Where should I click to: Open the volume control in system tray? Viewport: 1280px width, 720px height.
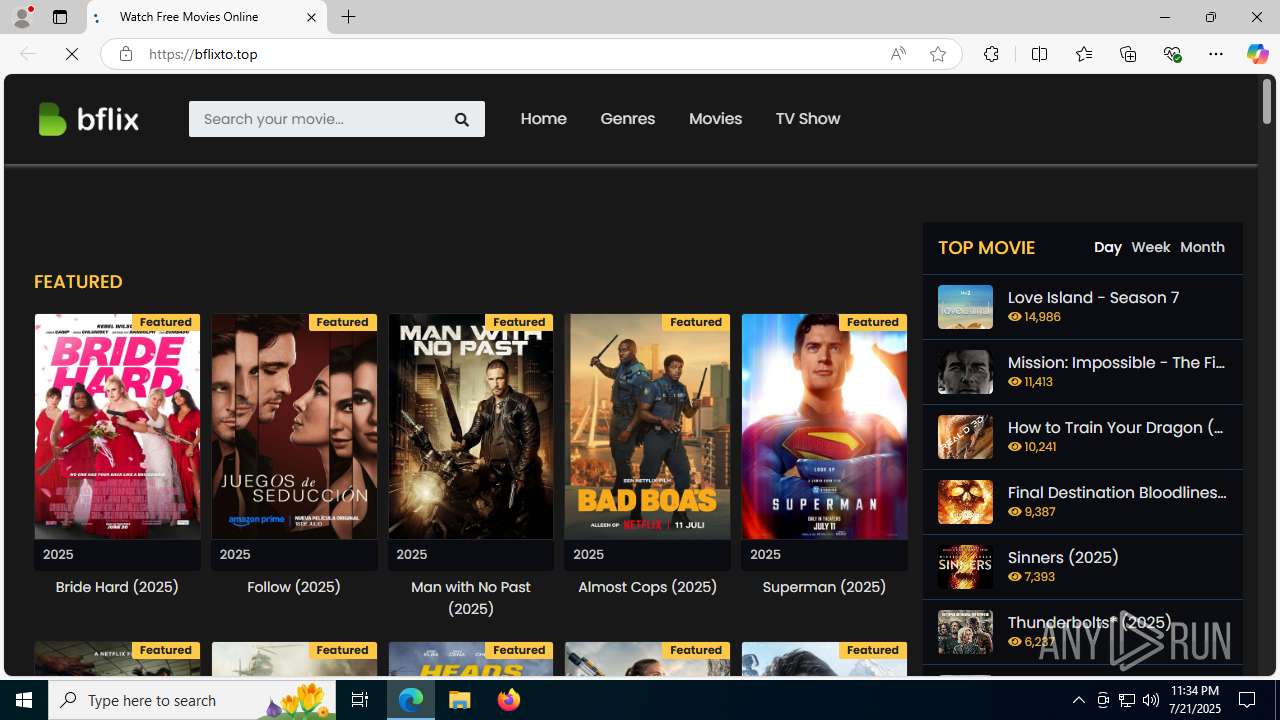[x=1150, y=700]
